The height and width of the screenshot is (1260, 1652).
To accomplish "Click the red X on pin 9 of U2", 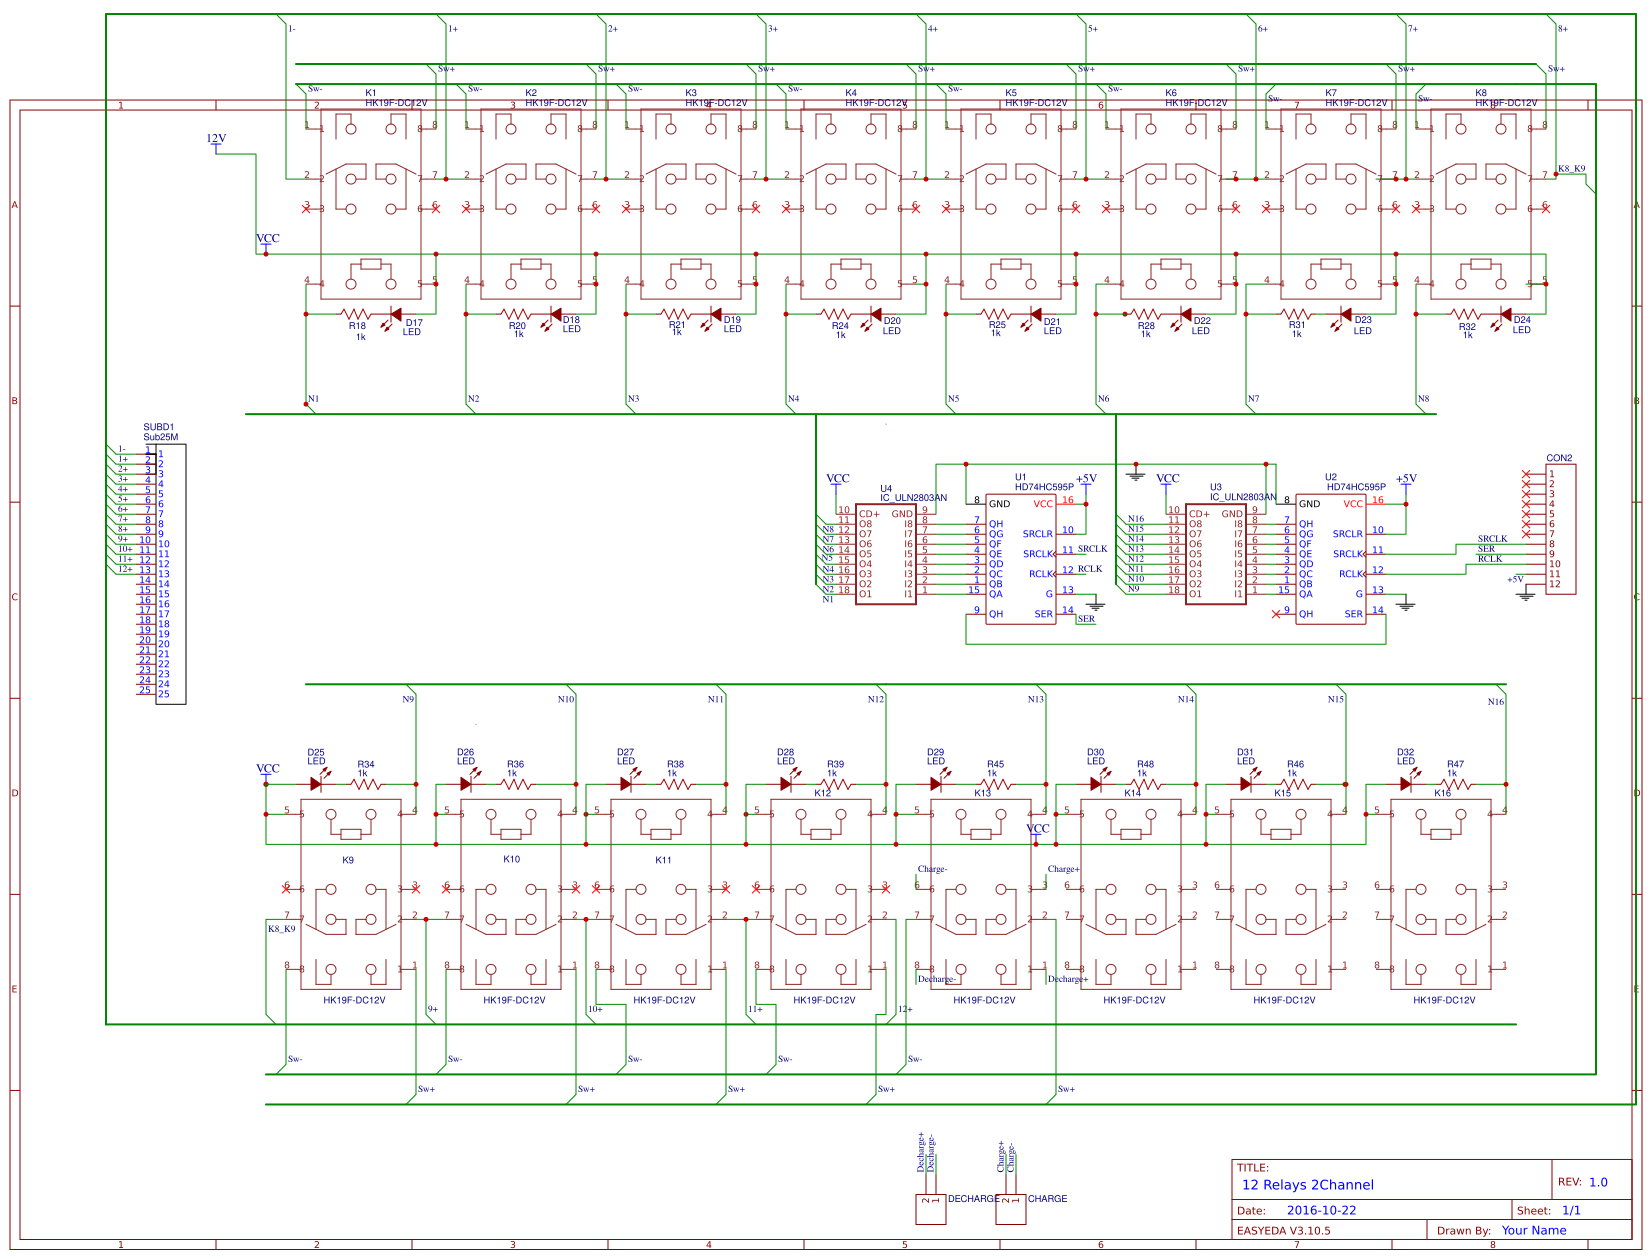I will (1278, 616).
